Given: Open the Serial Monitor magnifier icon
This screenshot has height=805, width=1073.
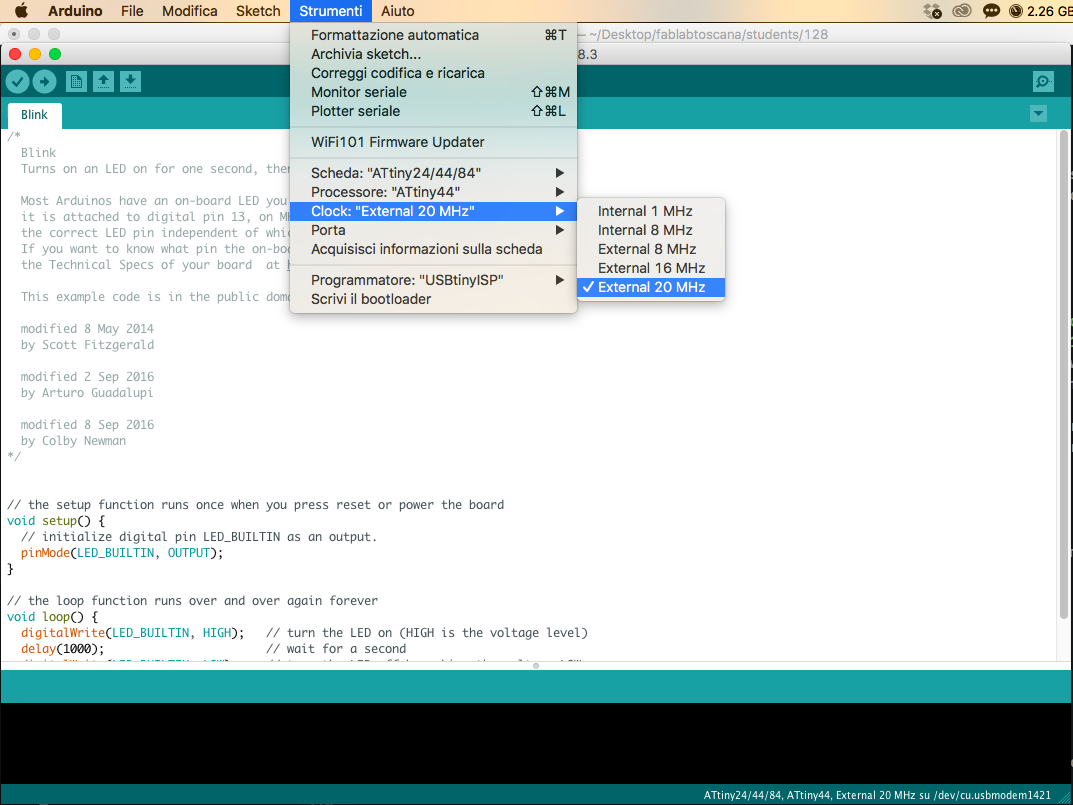Looking at the screenshot, I should (1043, 81).
